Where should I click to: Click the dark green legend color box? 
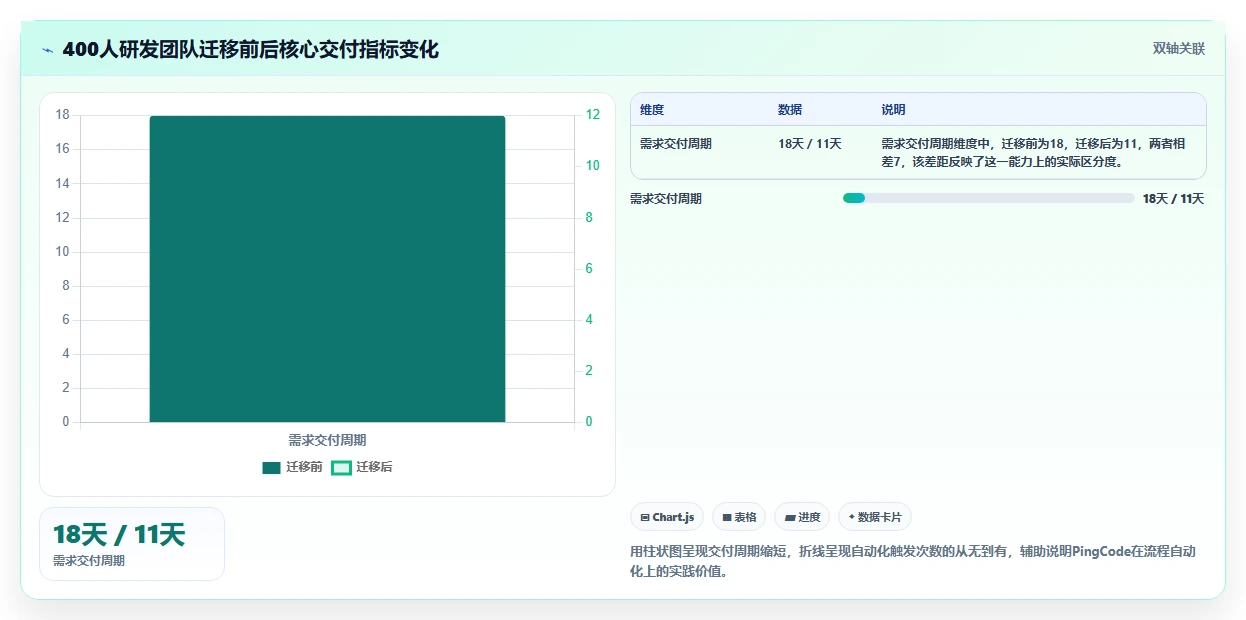pyautogui.click(x=271, y=468)
